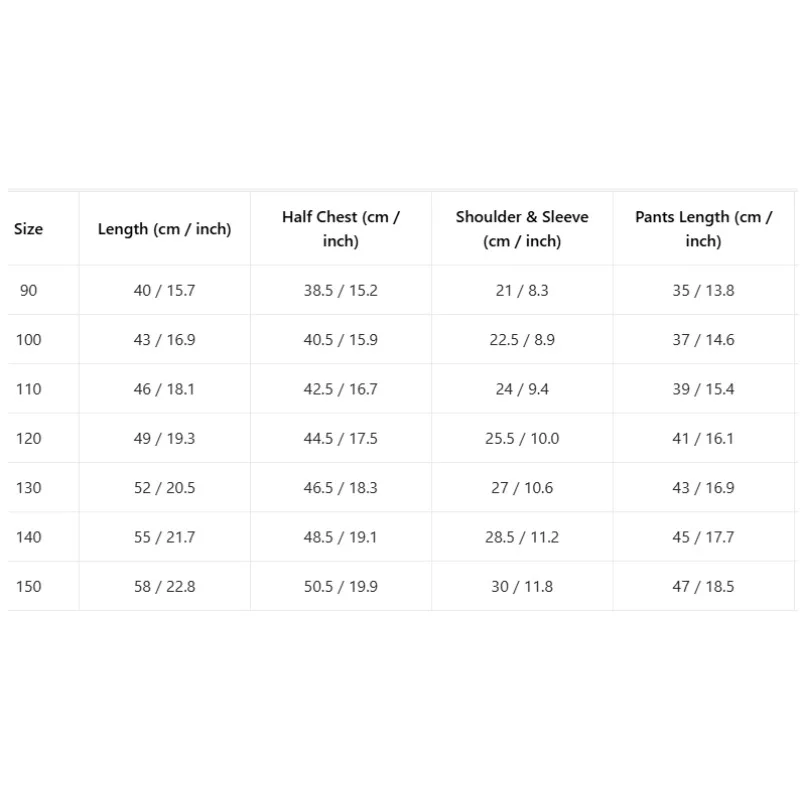Click the 40 / 15.7 length cell
This screenshot has width=800, height=800.
(x=164, y=290)
